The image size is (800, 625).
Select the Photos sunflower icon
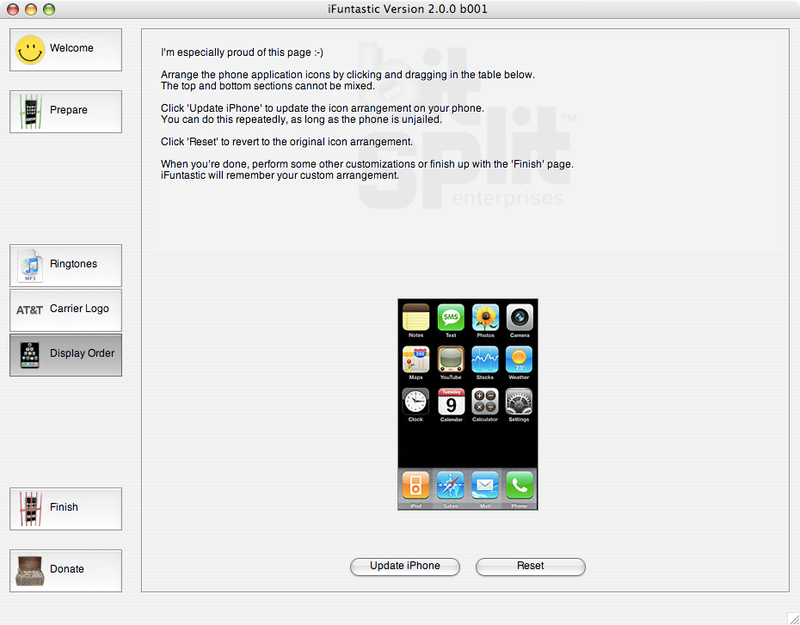(485, 317)
